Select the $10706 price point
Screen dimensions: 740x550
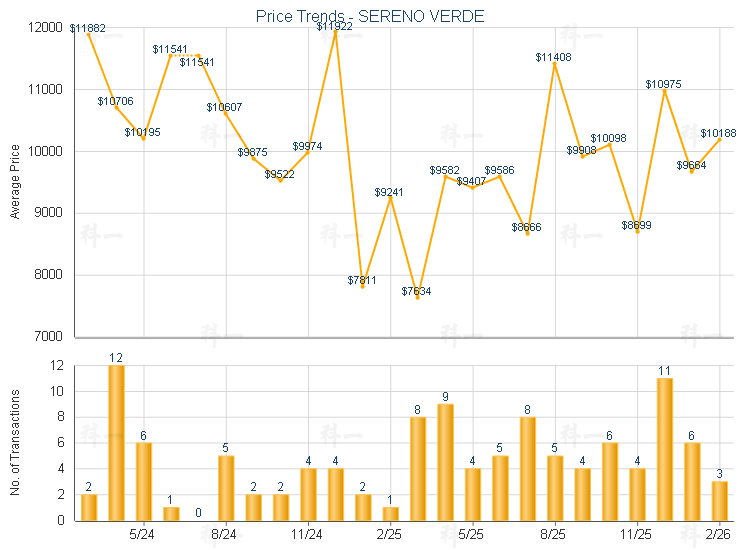116,107
